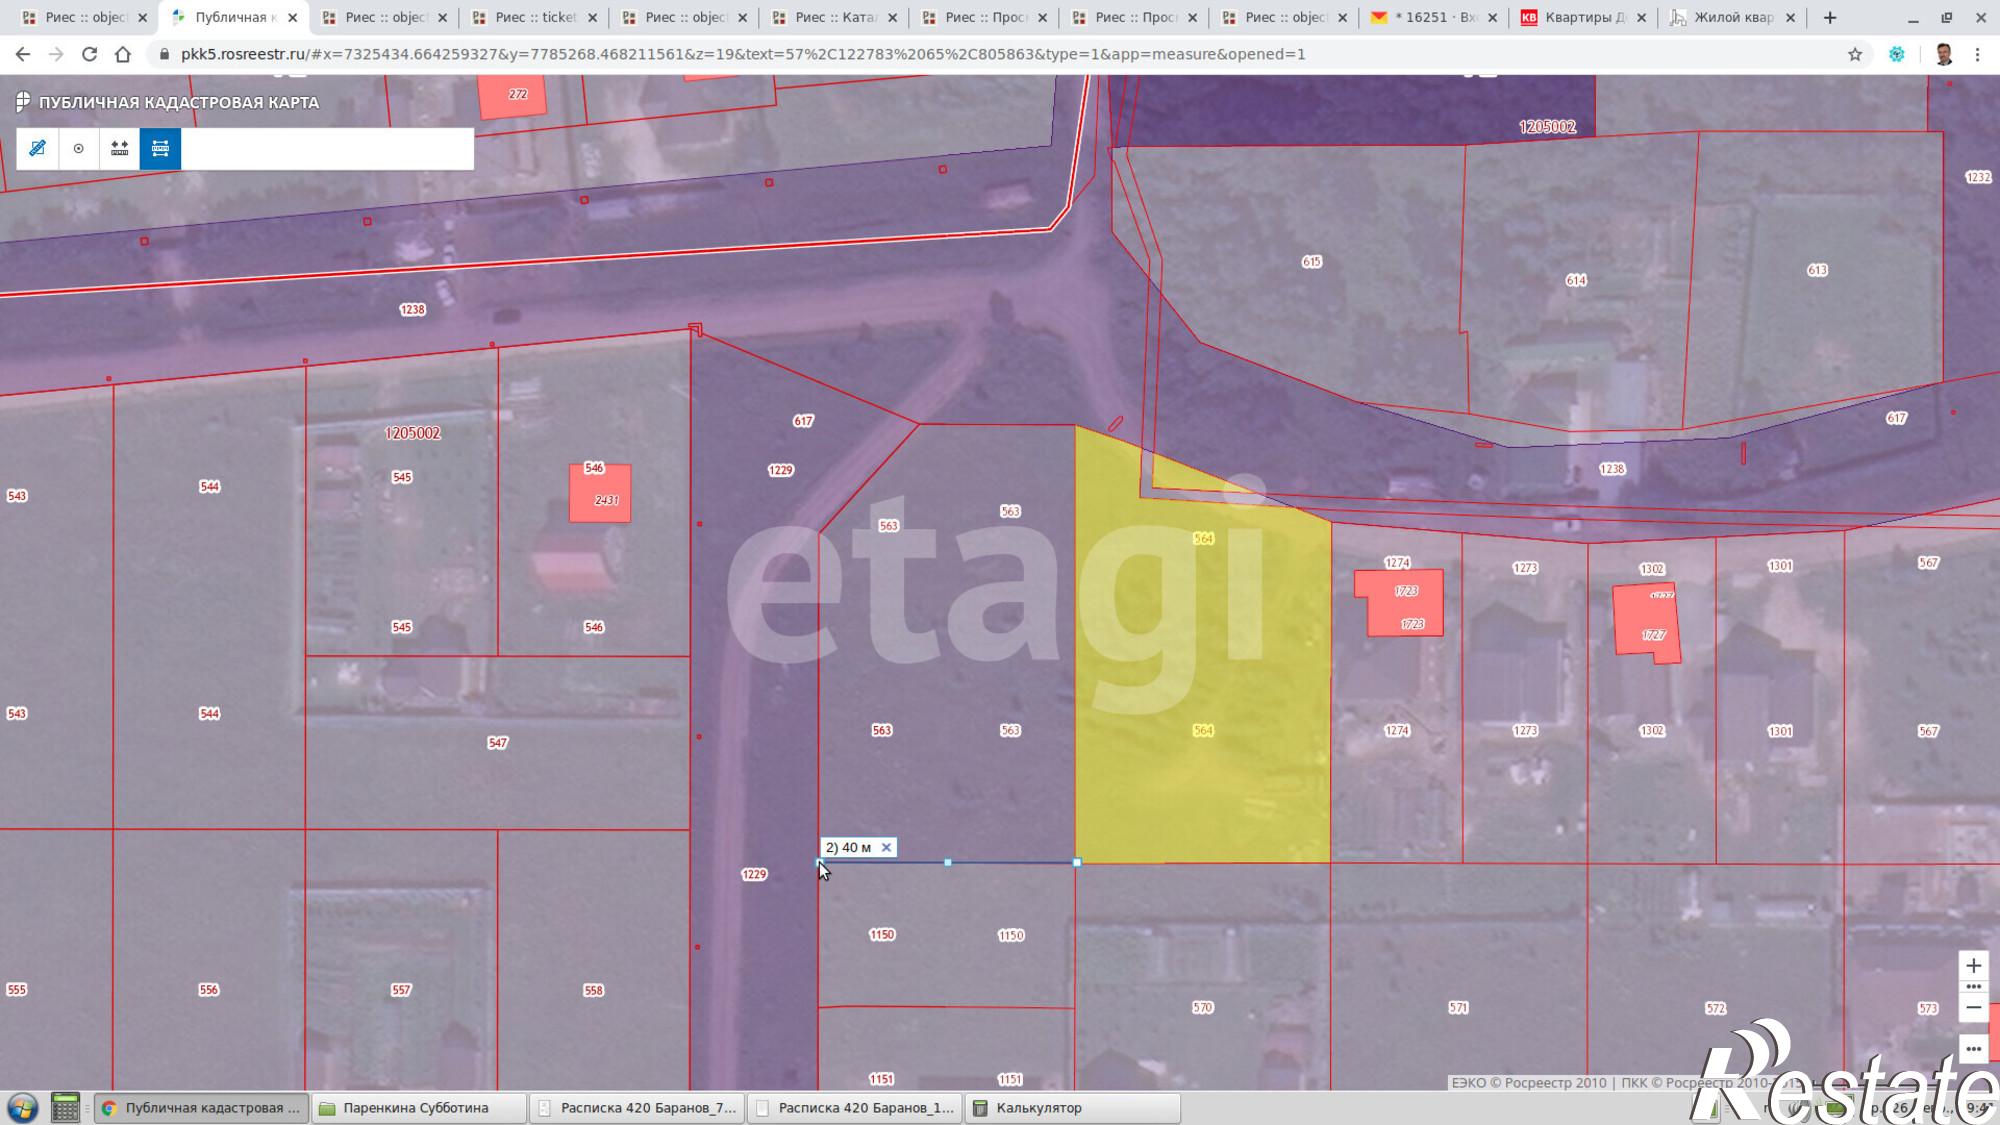This screenshot has height=1125, width=2000.
Task: Open a new browser tab
Action: coord(1830,17)
